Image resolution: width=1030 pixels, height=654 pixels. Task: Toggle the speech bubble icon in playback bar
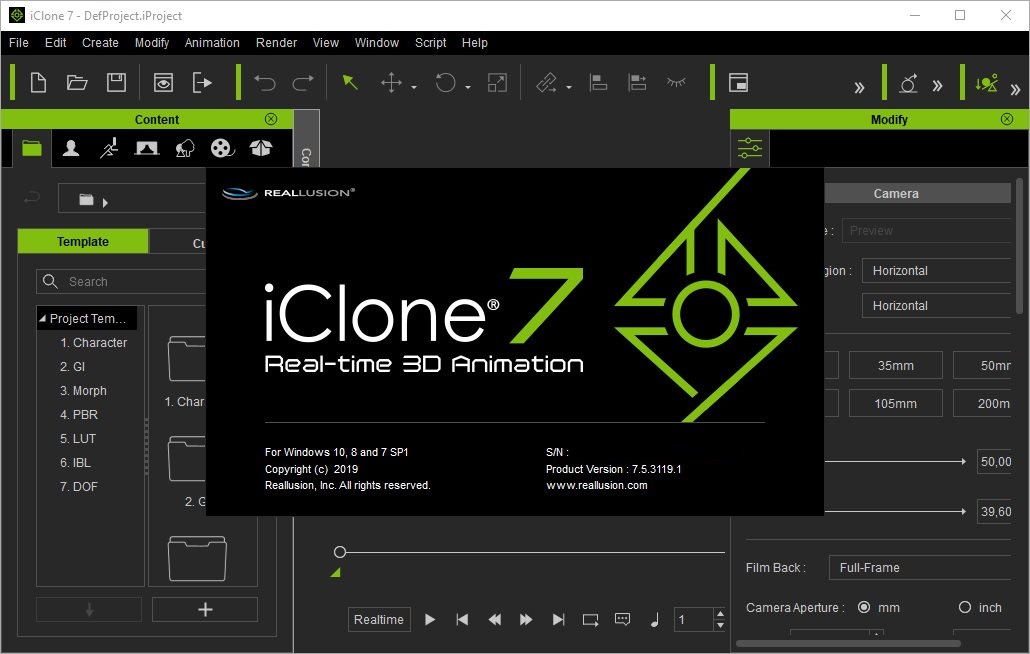pos(622,619)
